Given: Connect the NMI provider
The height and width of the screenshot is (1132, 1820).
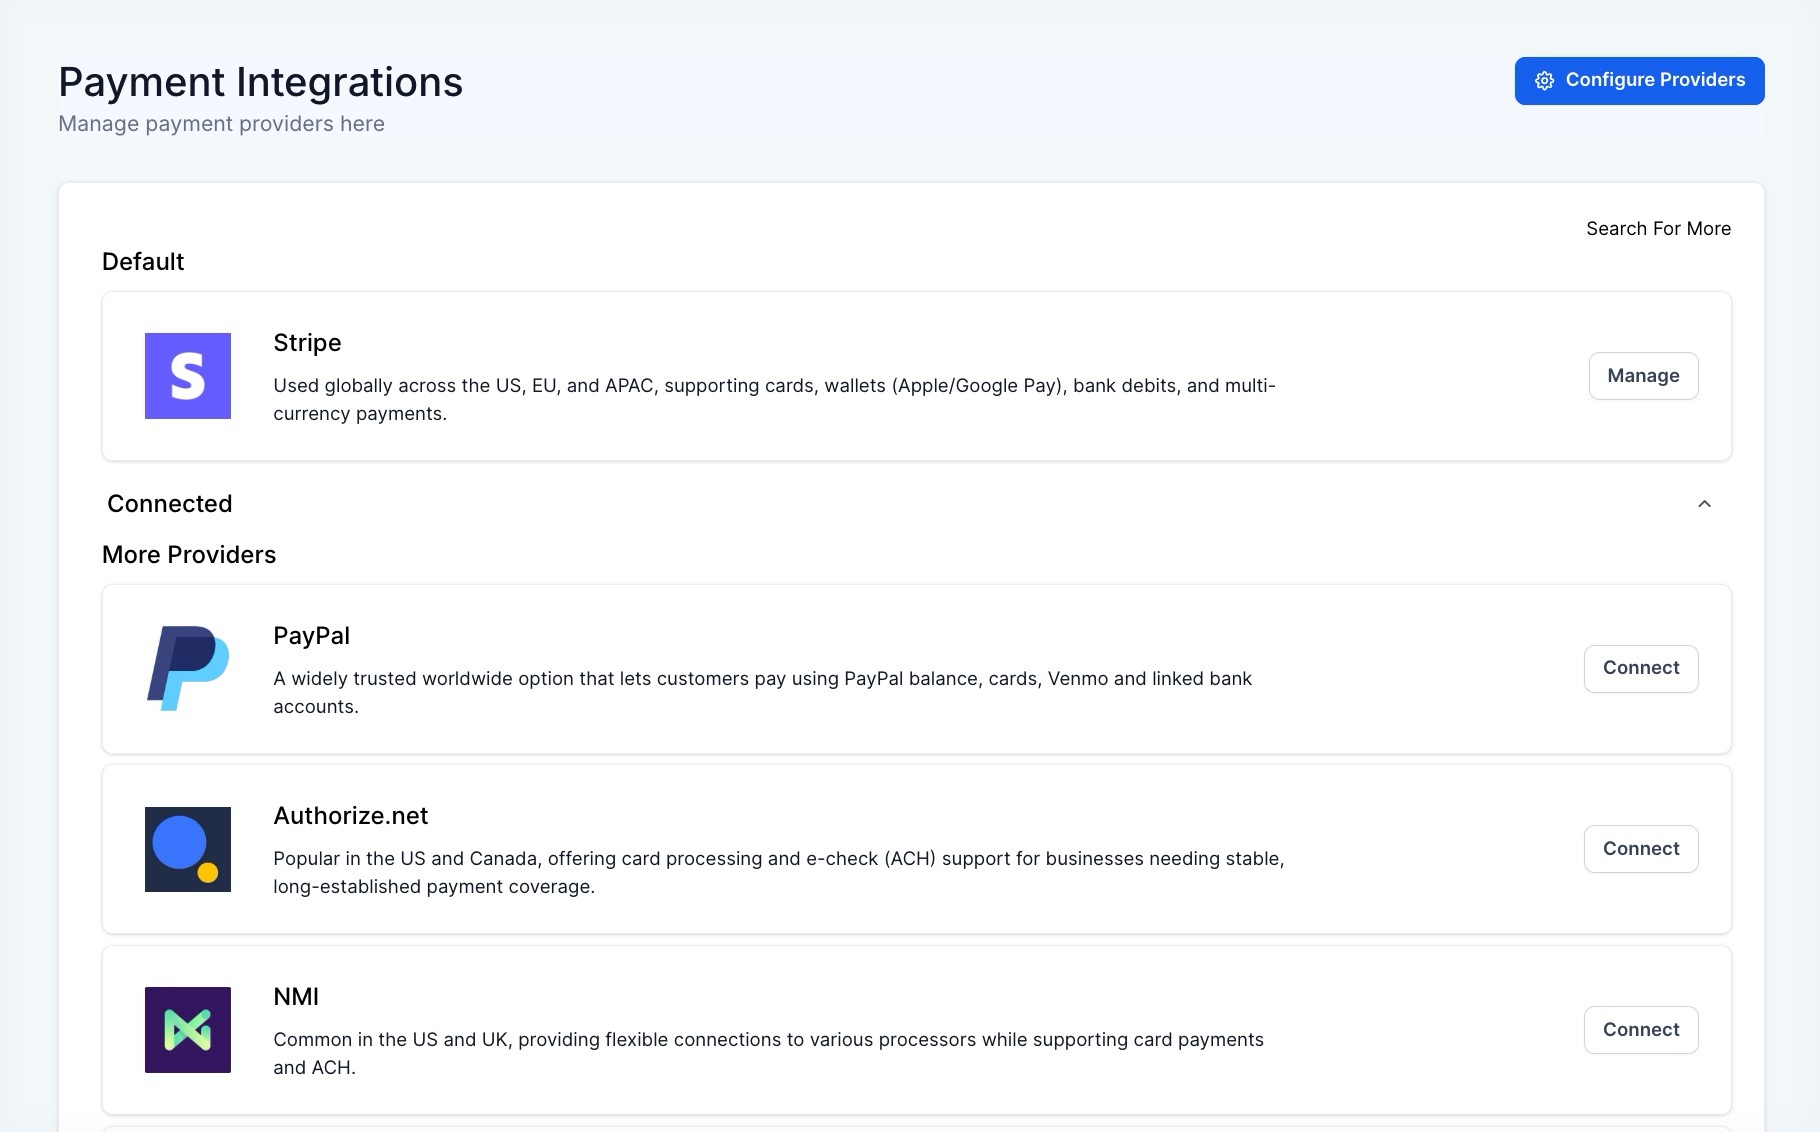Looking at the screenshot, I should pyautogui.click(x=1640, y=1030).
